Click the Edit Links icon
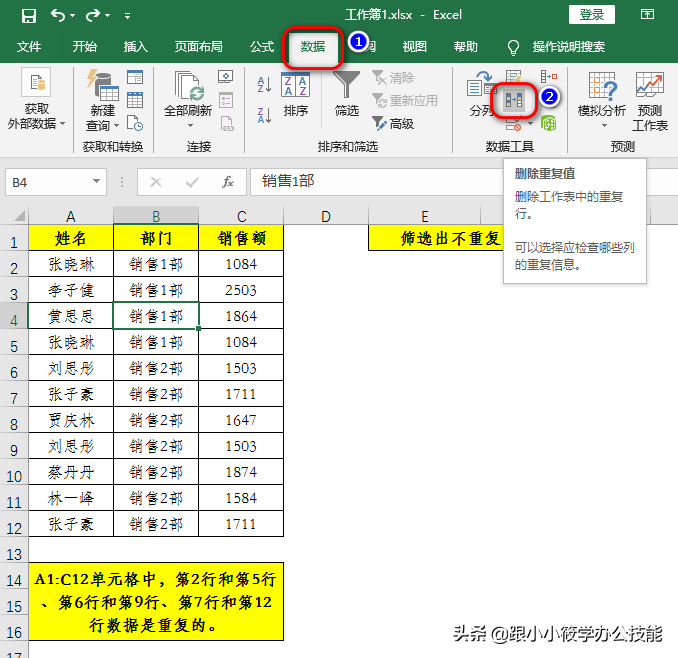Viewport: 678px width, 658px height. pyautogui.click(x=226, y=124)
